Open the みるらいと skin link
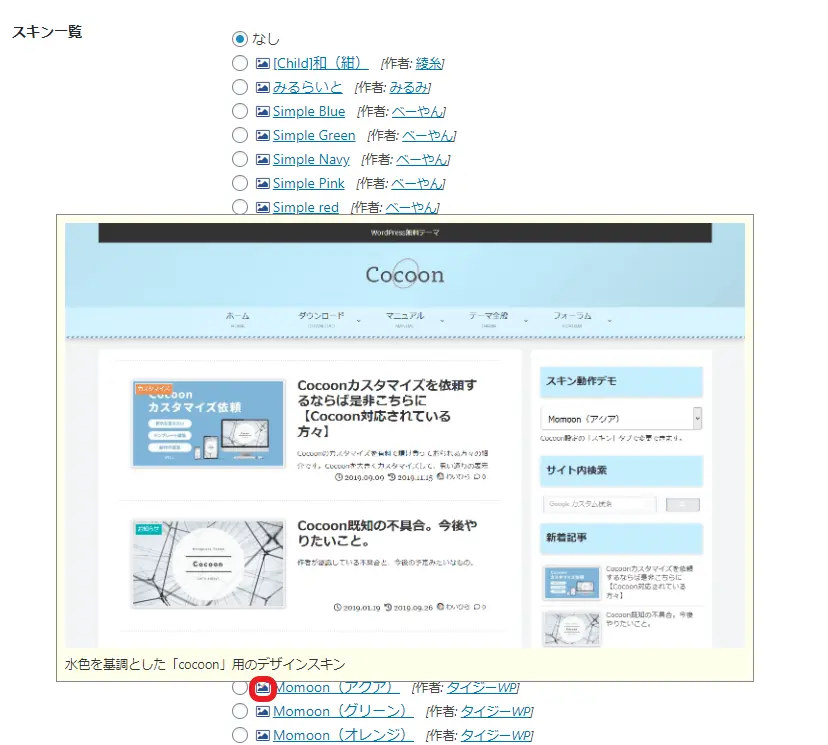The height and width of the screenshot is (745, 828). (307, 87)
